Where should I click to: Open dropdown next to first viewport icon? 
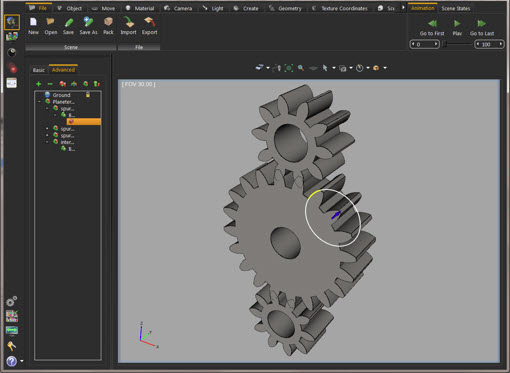pyautogui.click(x=268, y=68)
